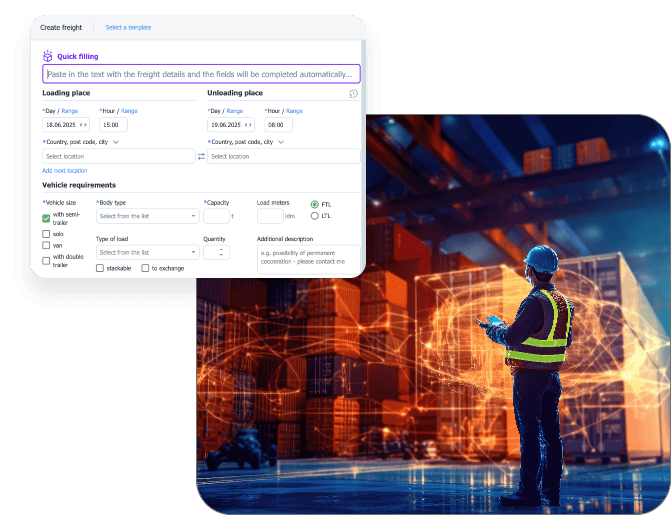Viewport: 671px width, 515px height.
Task: Check the solo vehicle size checkbox
Action: (x=46, y=234)
